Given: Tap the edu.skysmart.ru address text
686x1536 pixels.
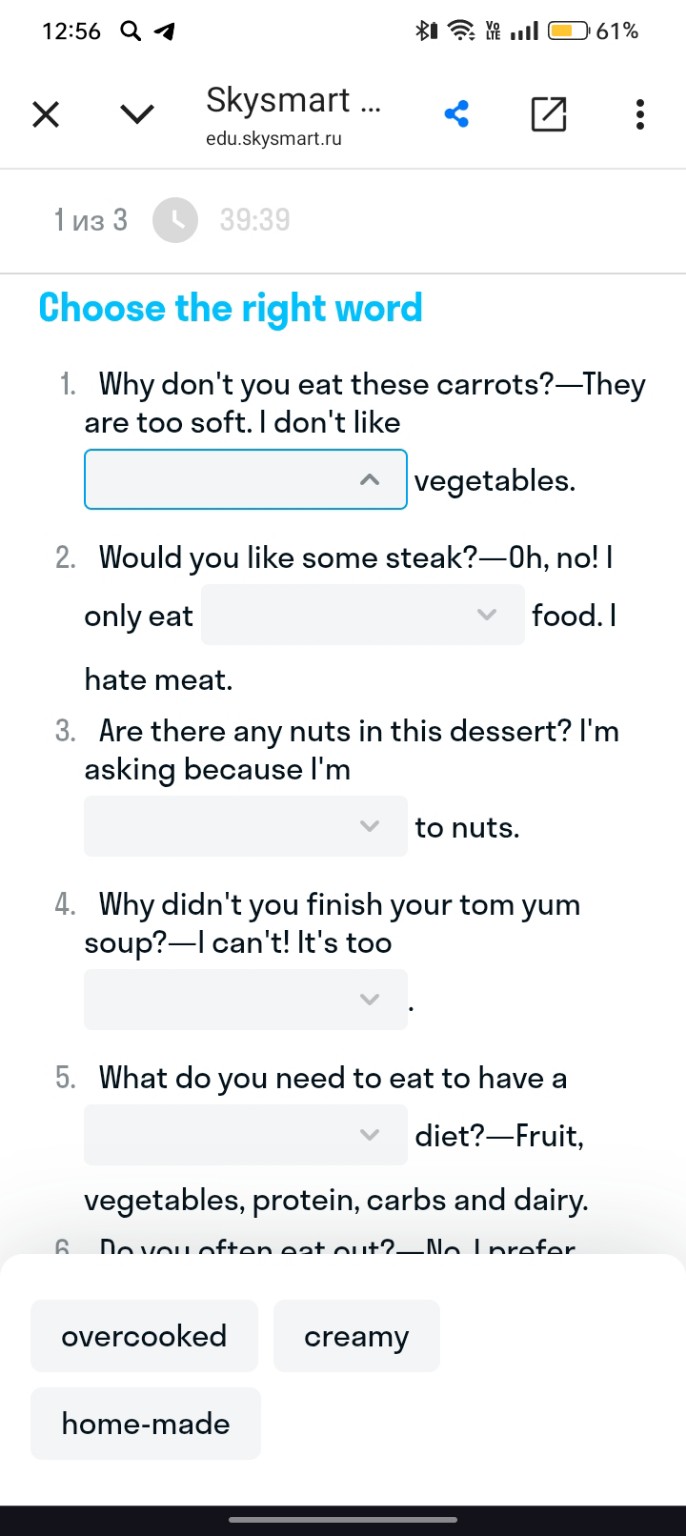Looking at the screenshot, I should [x=274, y=139].
